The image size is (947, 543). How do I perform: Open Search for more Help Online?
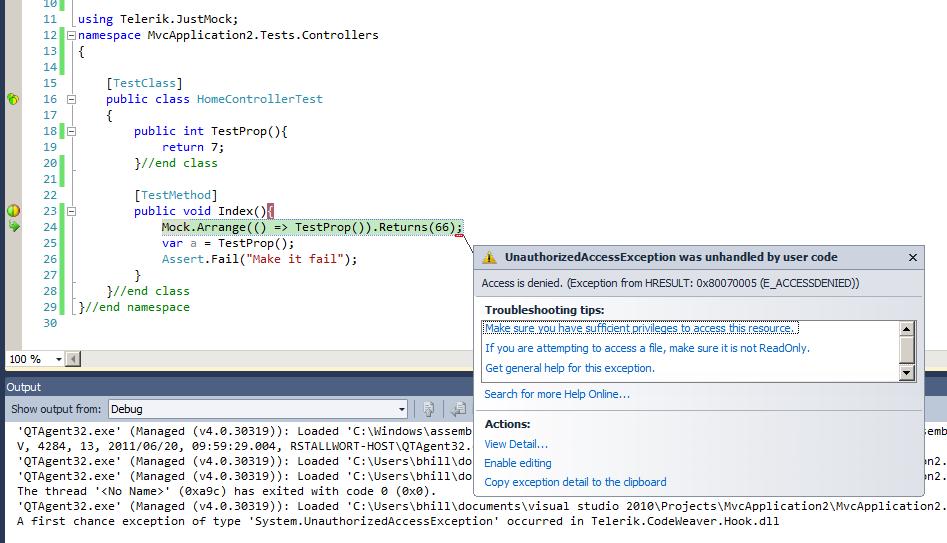(557, 394)
